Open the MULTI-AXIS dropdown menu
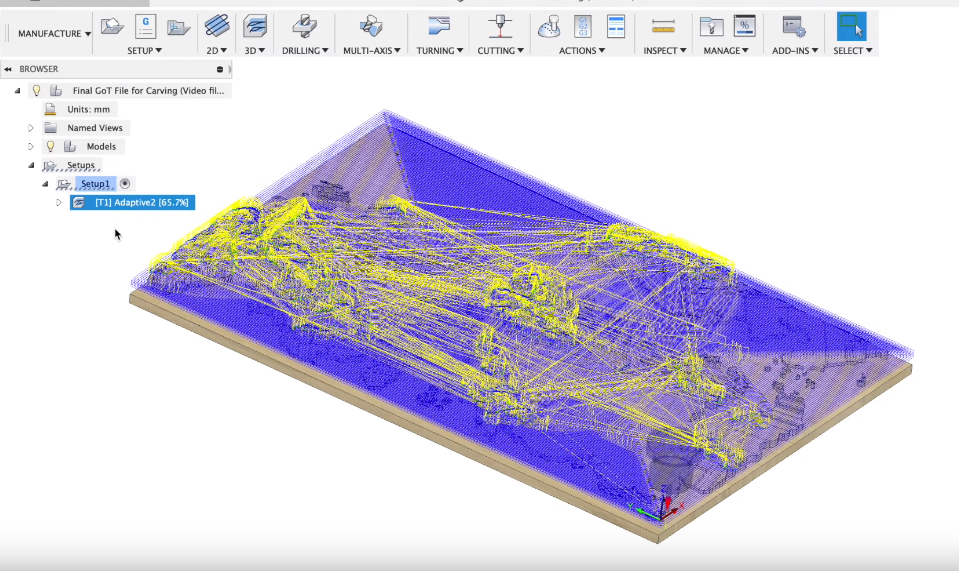 coord(372,50)
